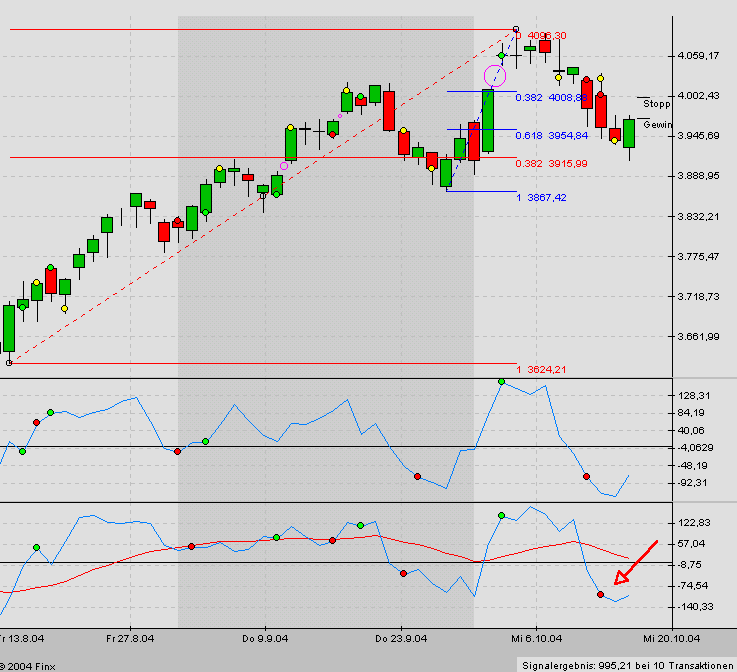Image resolution: width=737 pixels, height=672 pixels.
Task: Click the date label Mi 6.10.04
Action: coord(536,639)
